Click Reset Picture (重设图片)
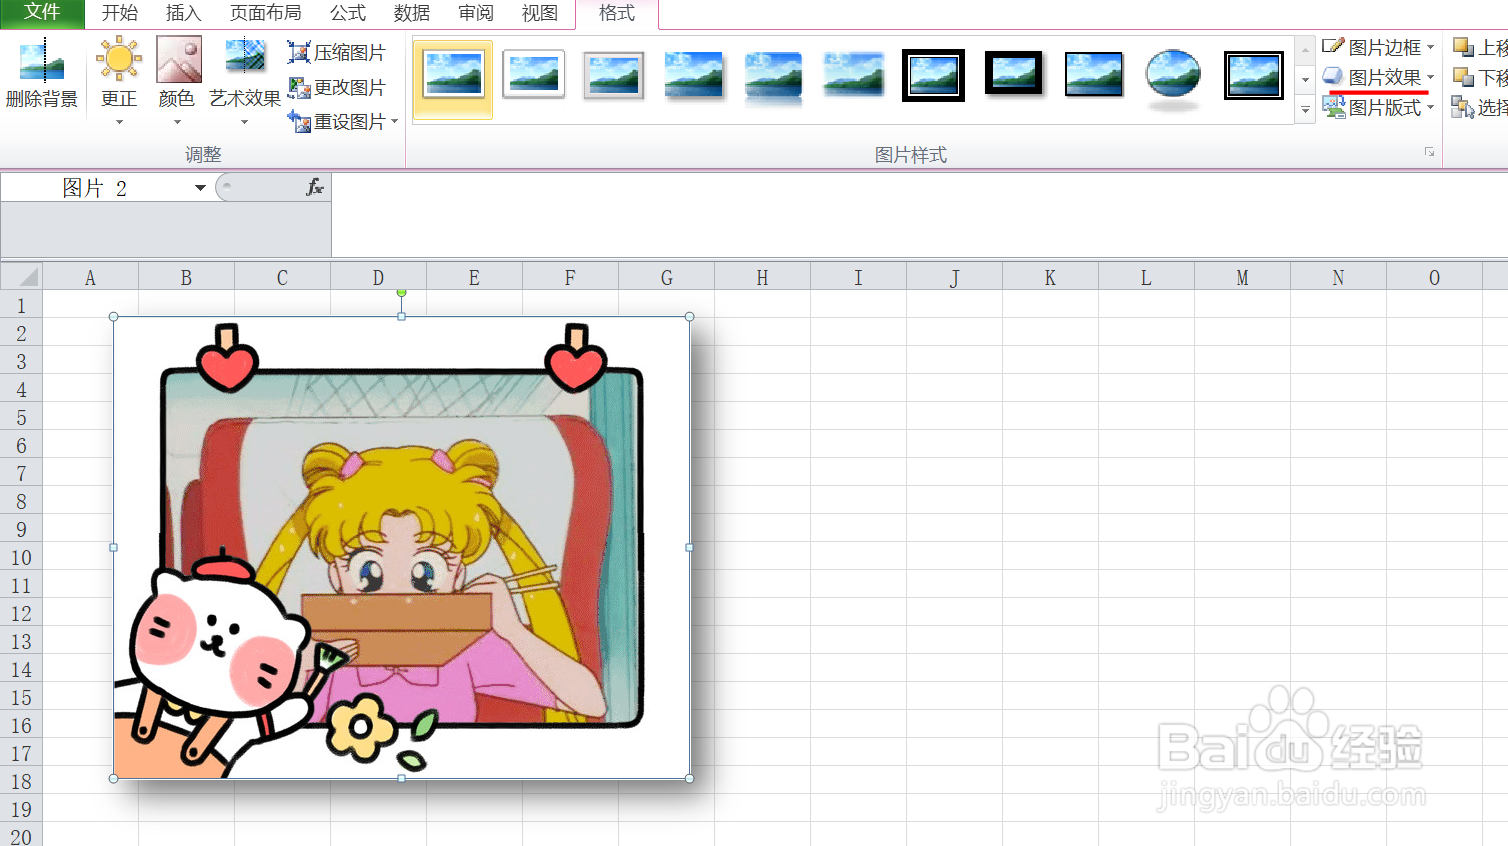The height and width of the screenshot is (846, 1508). (x=336, y=122)
